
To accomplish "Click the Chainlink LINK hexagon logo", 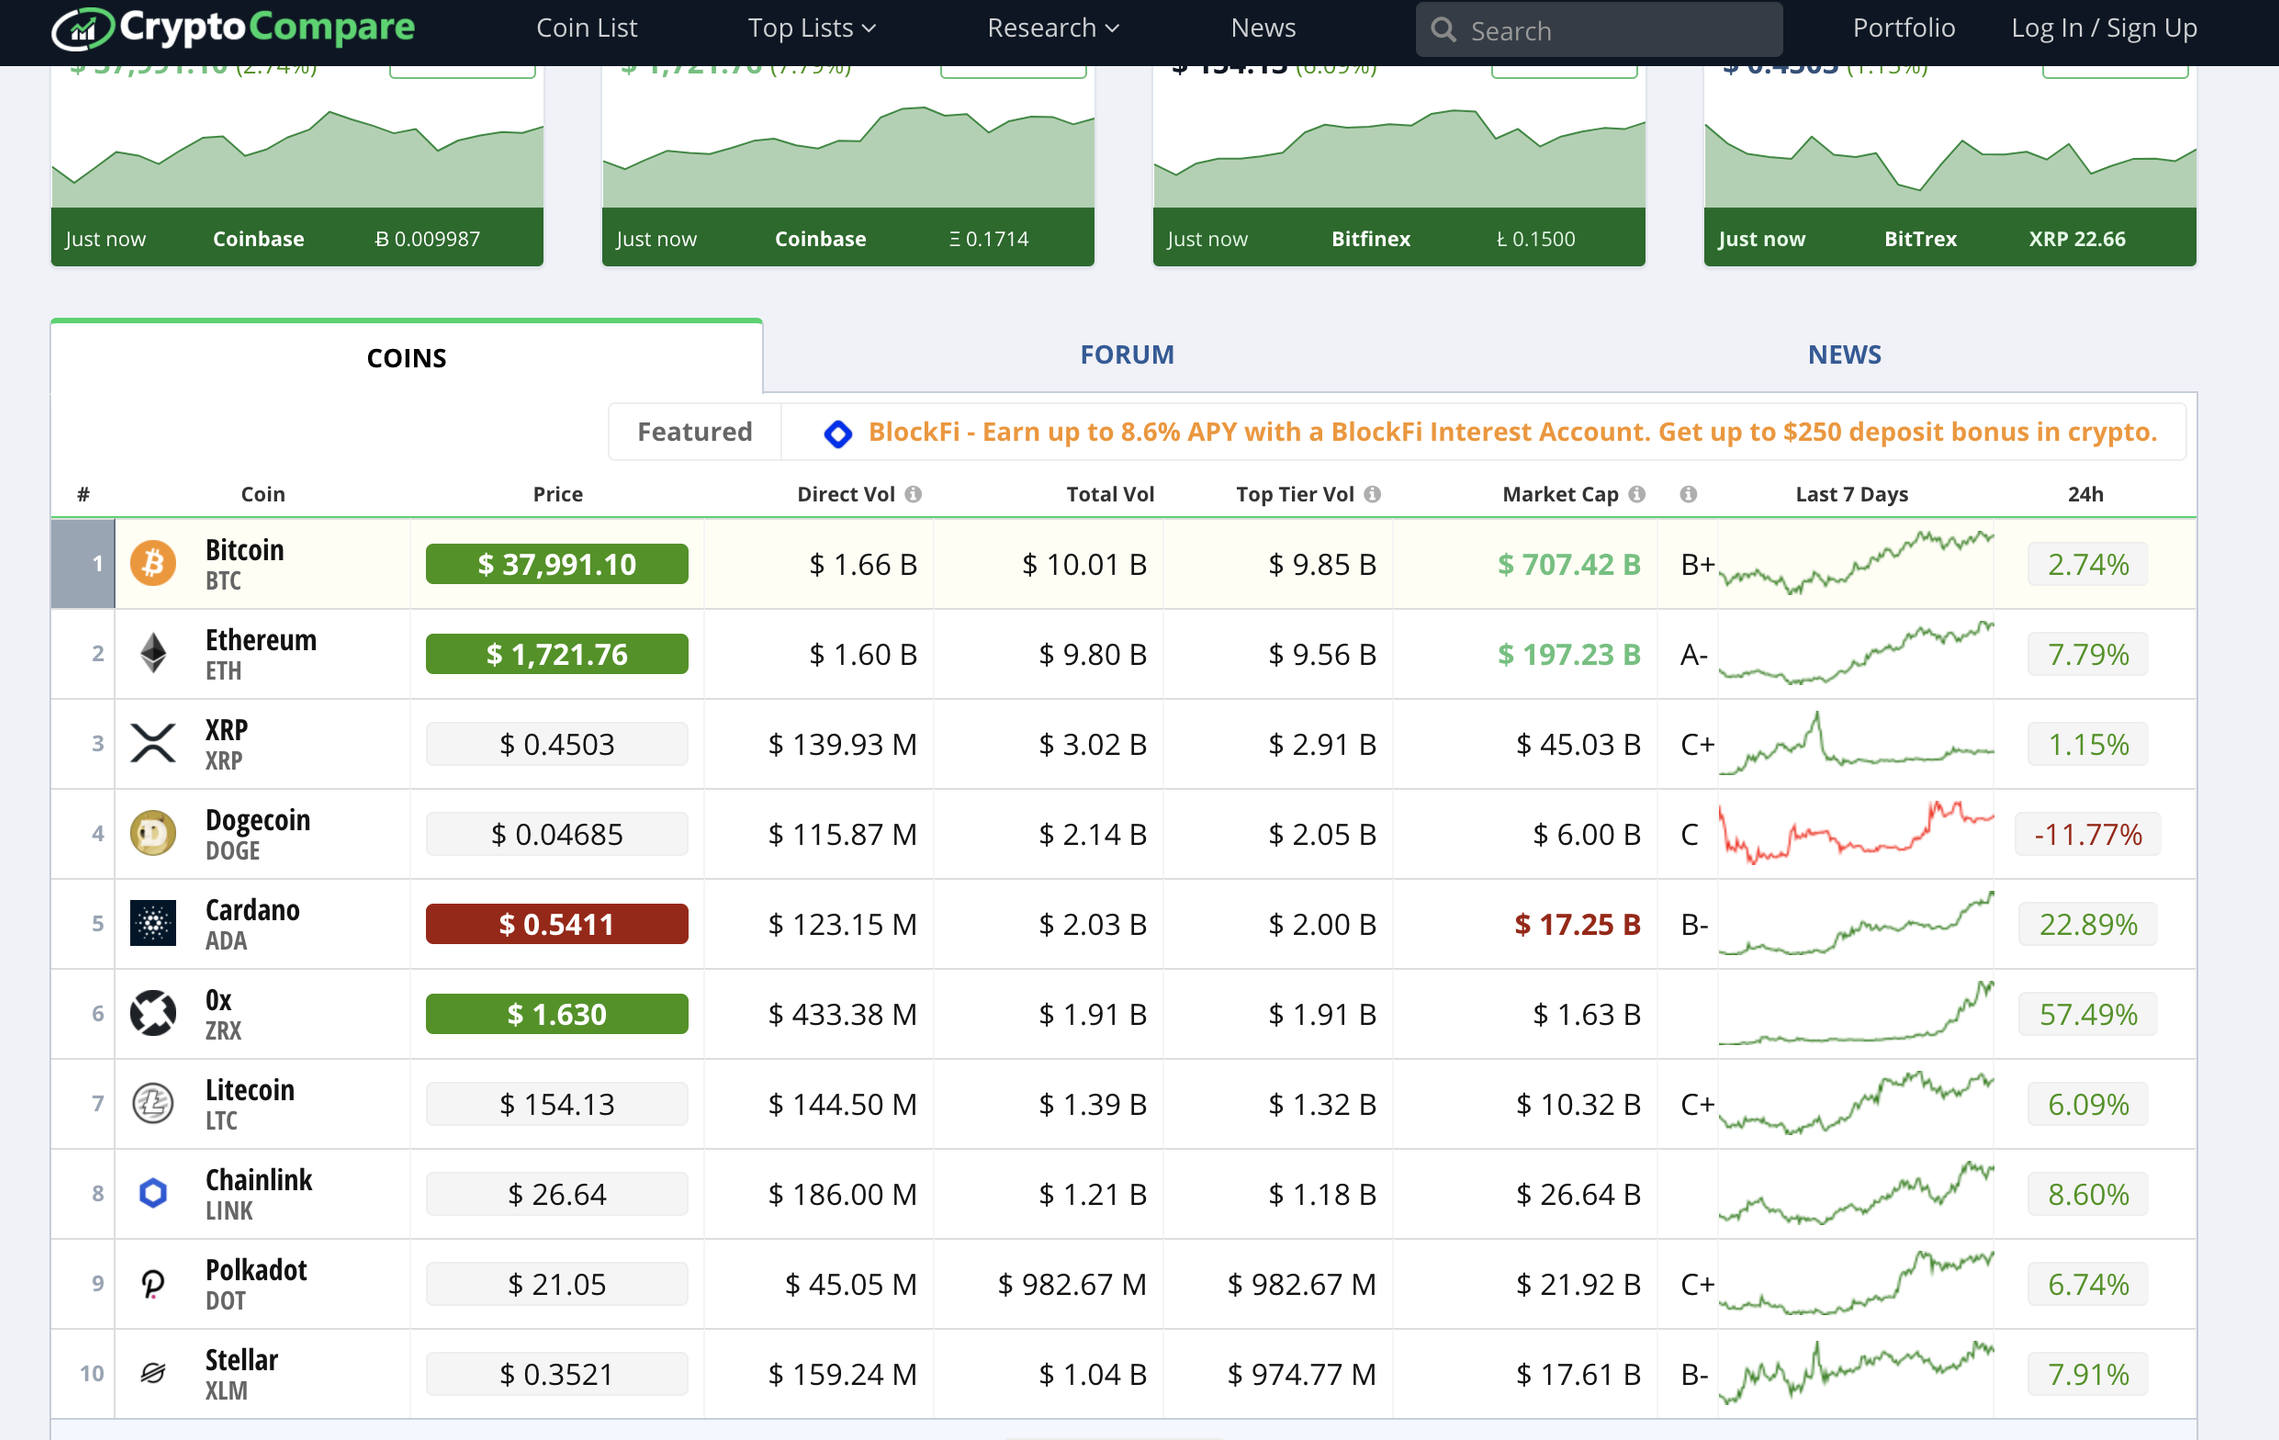I will click(153, 1193).
